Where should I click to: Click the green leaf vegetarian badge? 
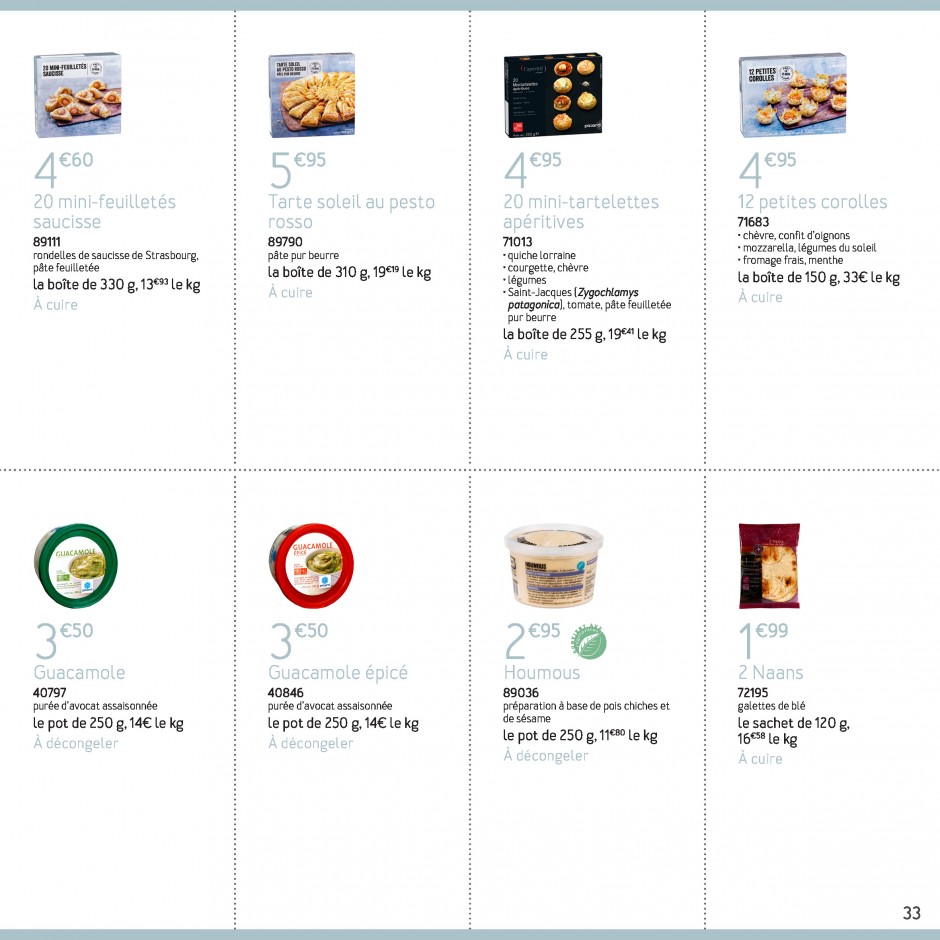click(588, 641)
